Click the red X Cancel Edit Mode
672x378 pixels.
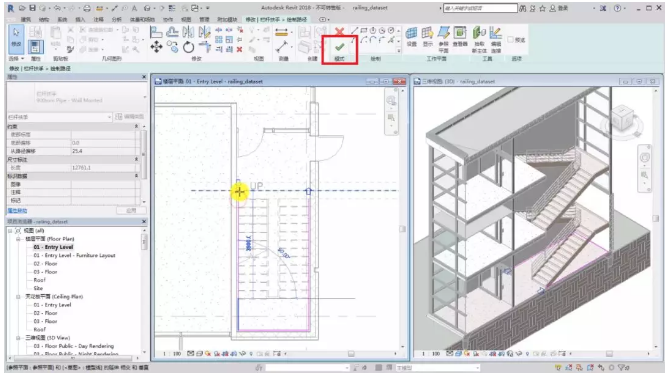pos(339,31)
